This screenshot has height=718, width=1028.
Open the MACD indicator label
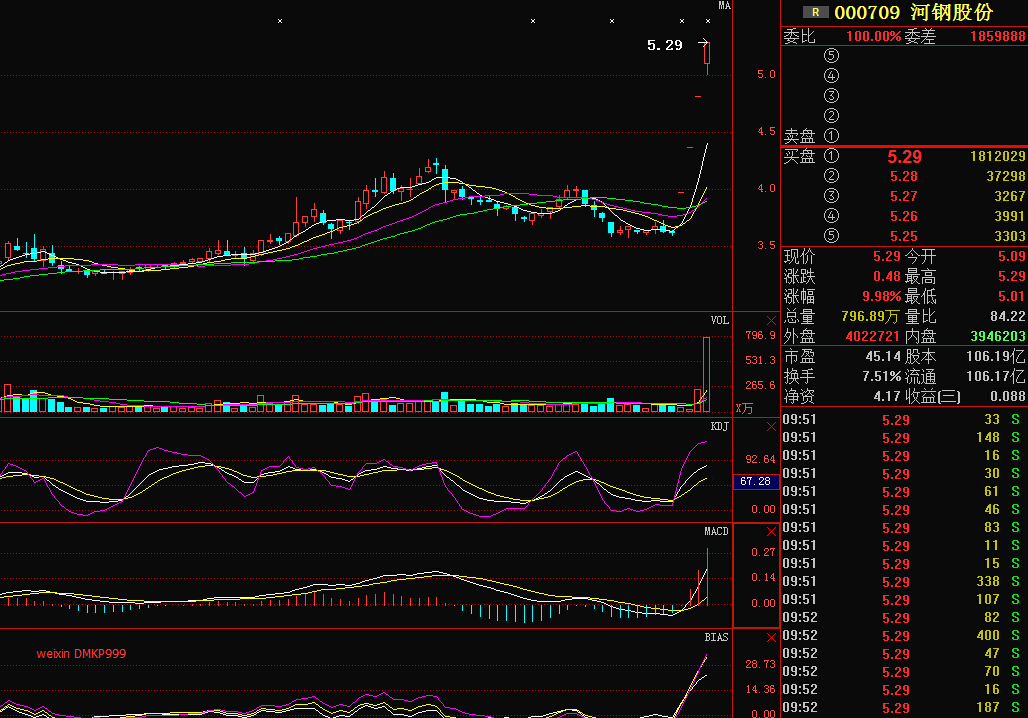point(716,531)
